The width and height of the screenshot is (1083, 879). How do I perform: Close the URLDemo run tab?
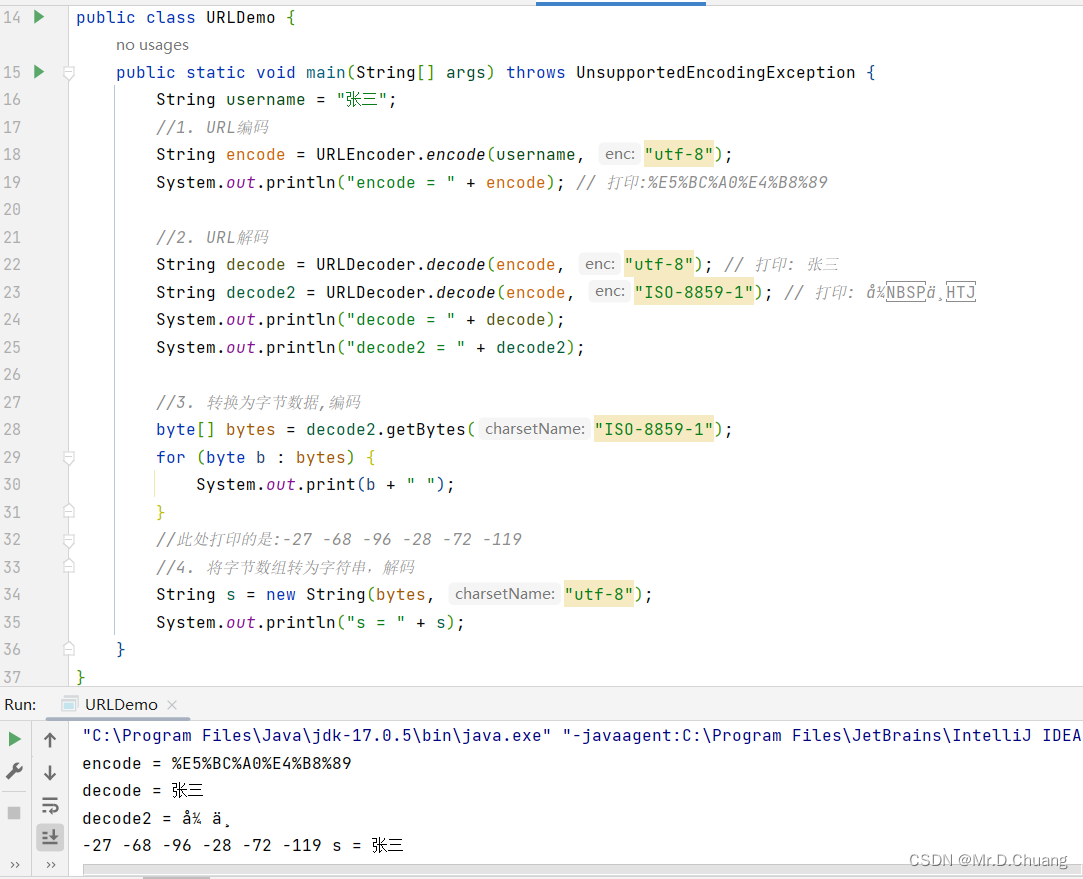point(172,705)
